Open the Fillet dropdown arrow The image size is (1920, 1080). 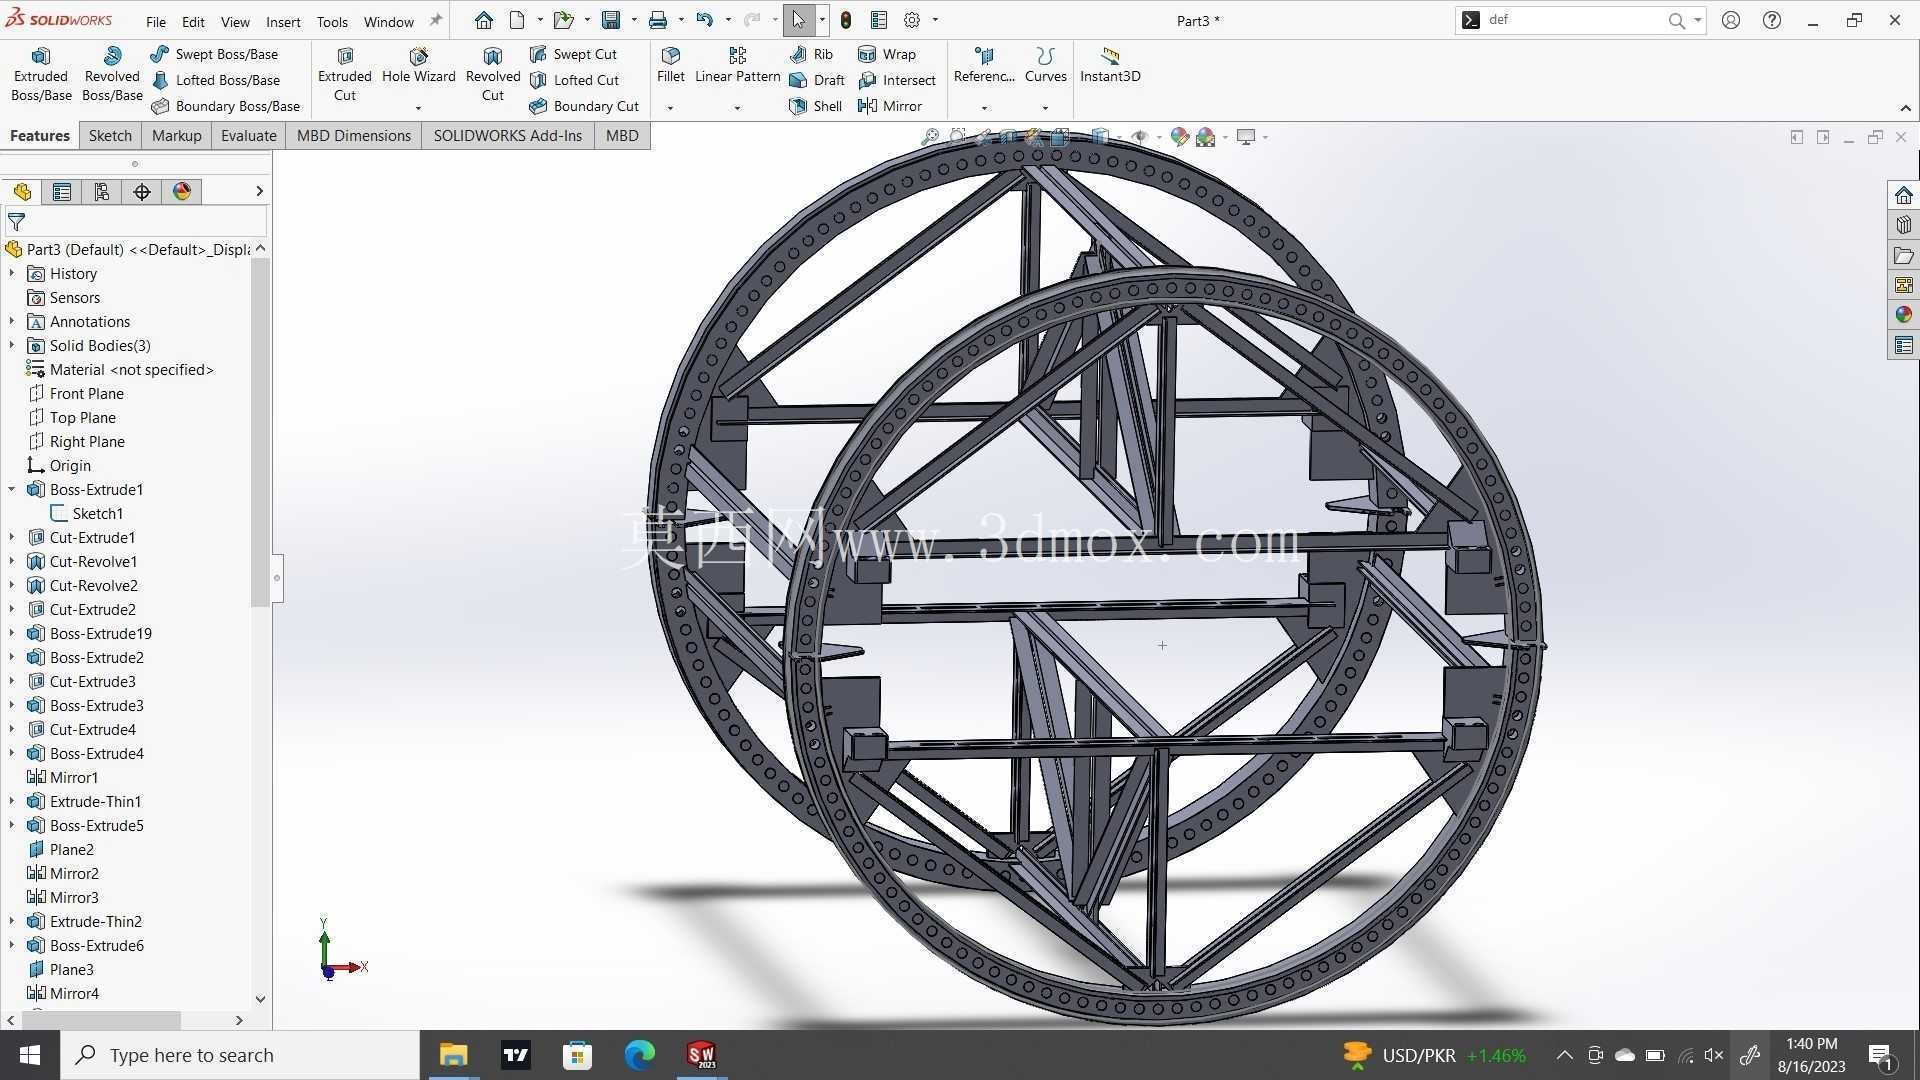(x=670, y=108)
